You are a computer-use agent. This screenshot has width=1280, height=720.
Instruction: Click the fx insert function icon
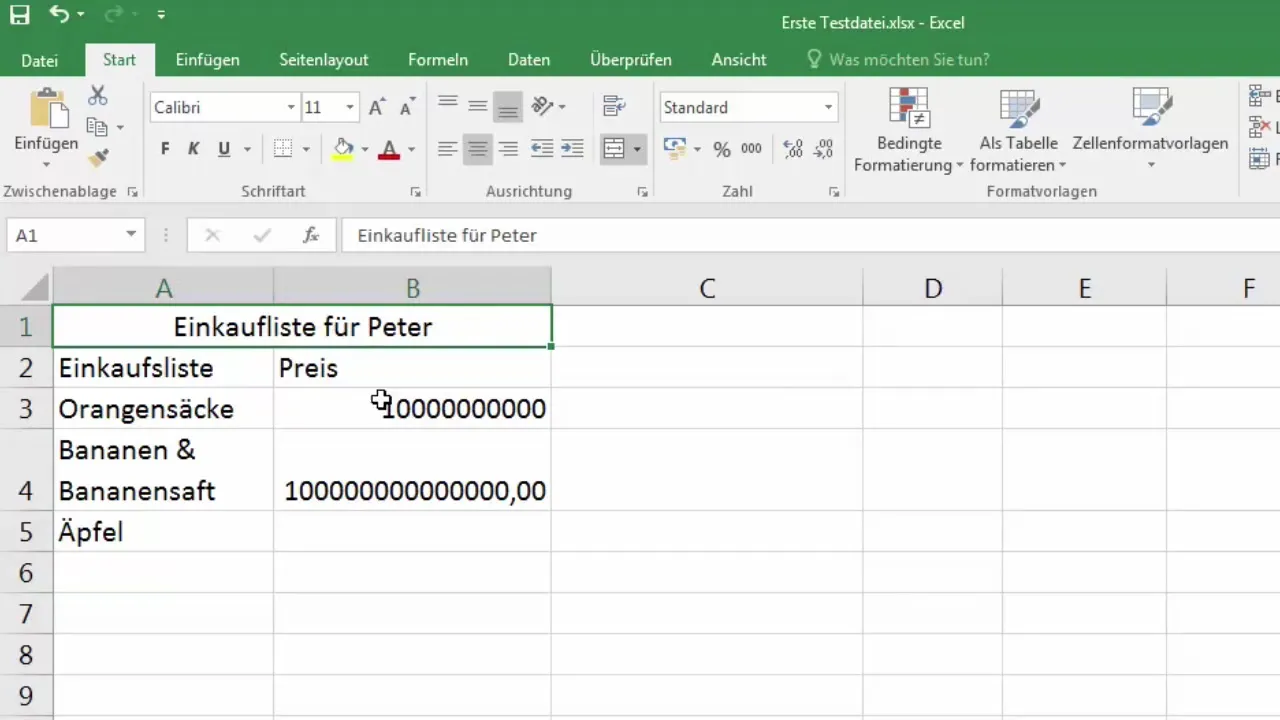[x=311, y=236]
